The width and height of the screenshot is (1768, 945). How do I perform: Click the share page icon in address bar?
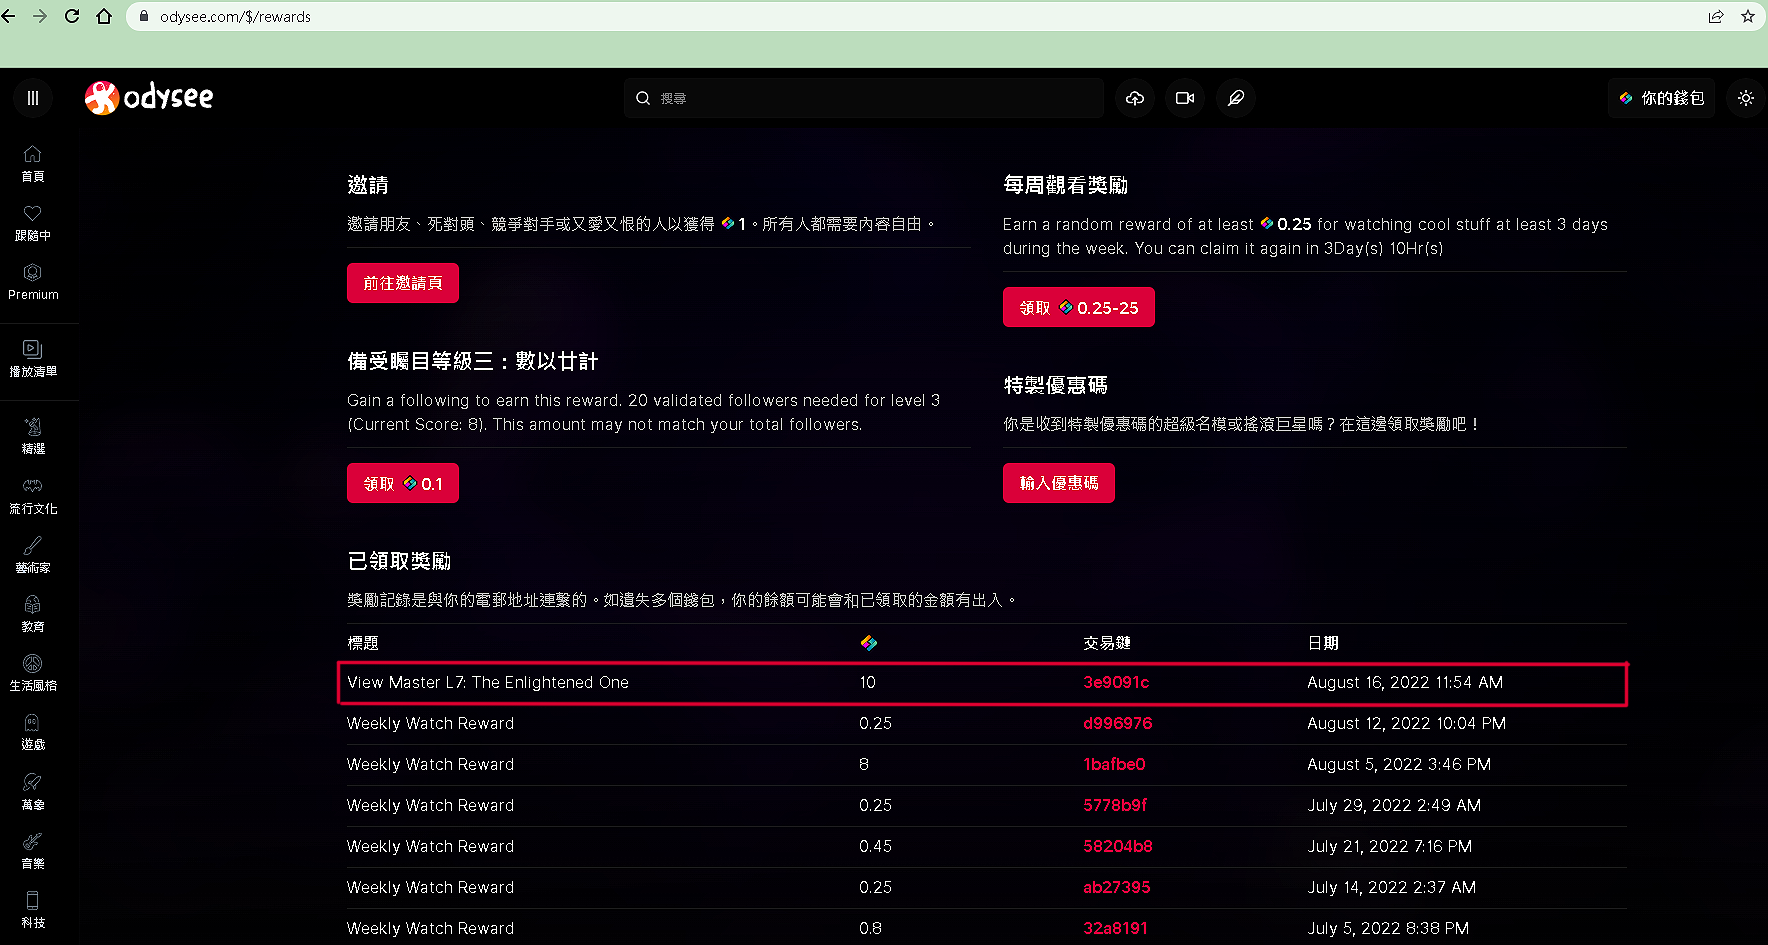tap(1716, 16)
